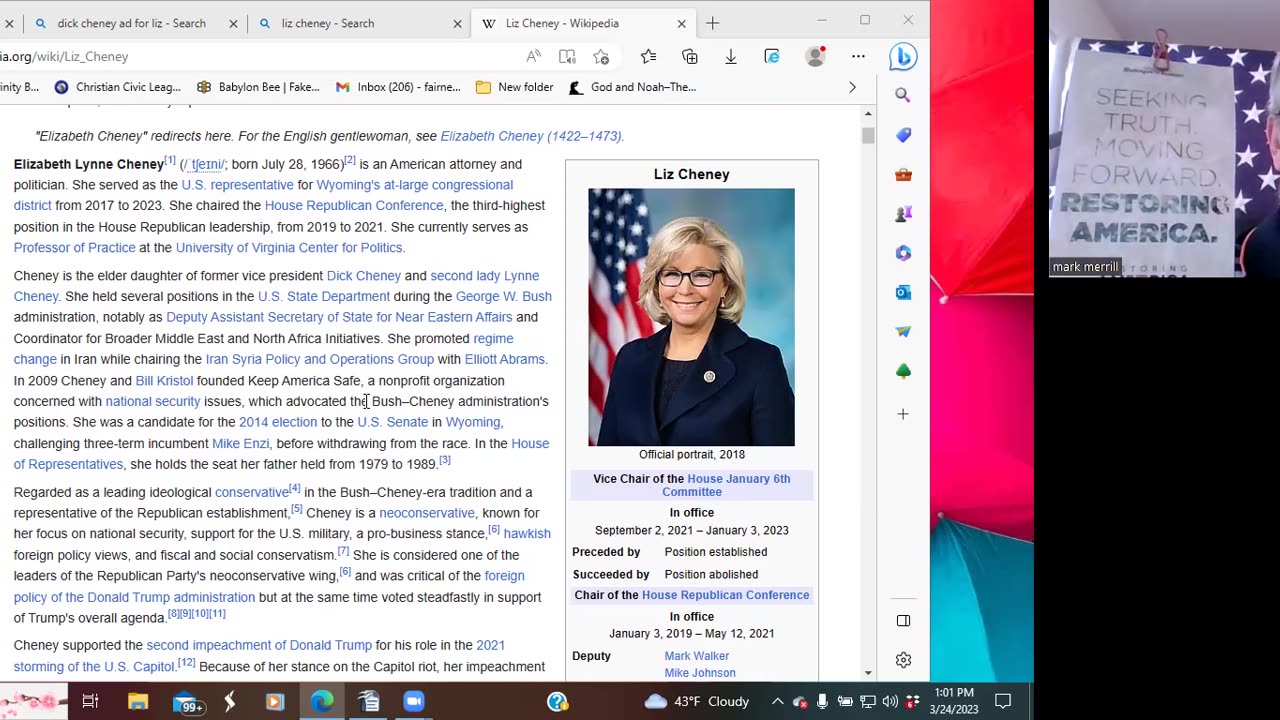Open the Liz Cheney official portrait image
The height and width of the screenshot is (720, 1280).
pos(692,317)
